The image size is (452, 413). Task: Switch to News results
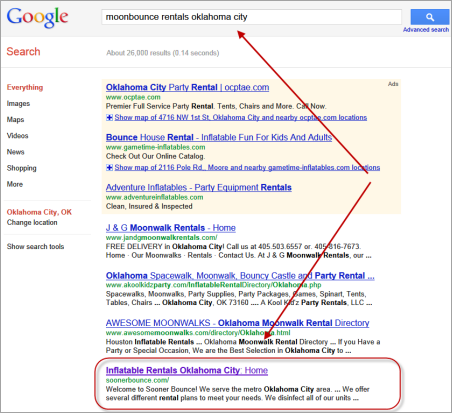[15, 152]
